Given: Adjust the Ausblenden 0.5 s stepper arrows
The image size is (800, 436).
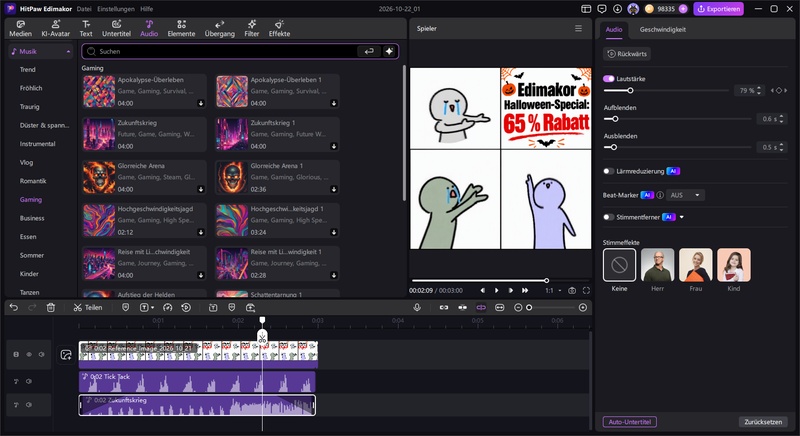Looking at the screenshot, I should tap(782, 147).
